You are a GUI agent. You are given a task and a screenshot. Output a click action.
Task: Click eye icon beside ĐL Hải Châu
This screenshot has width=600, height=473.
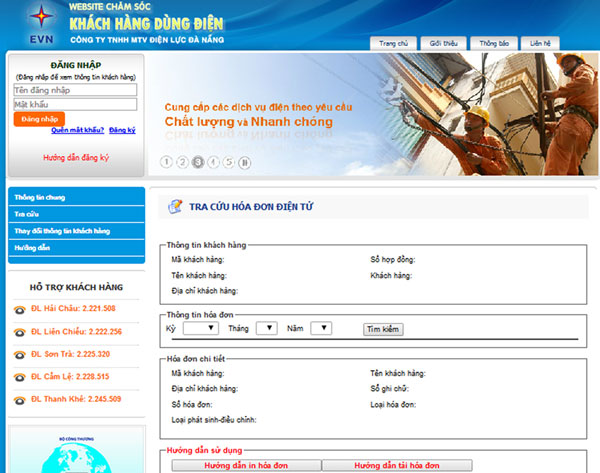(x=20, y=310)
